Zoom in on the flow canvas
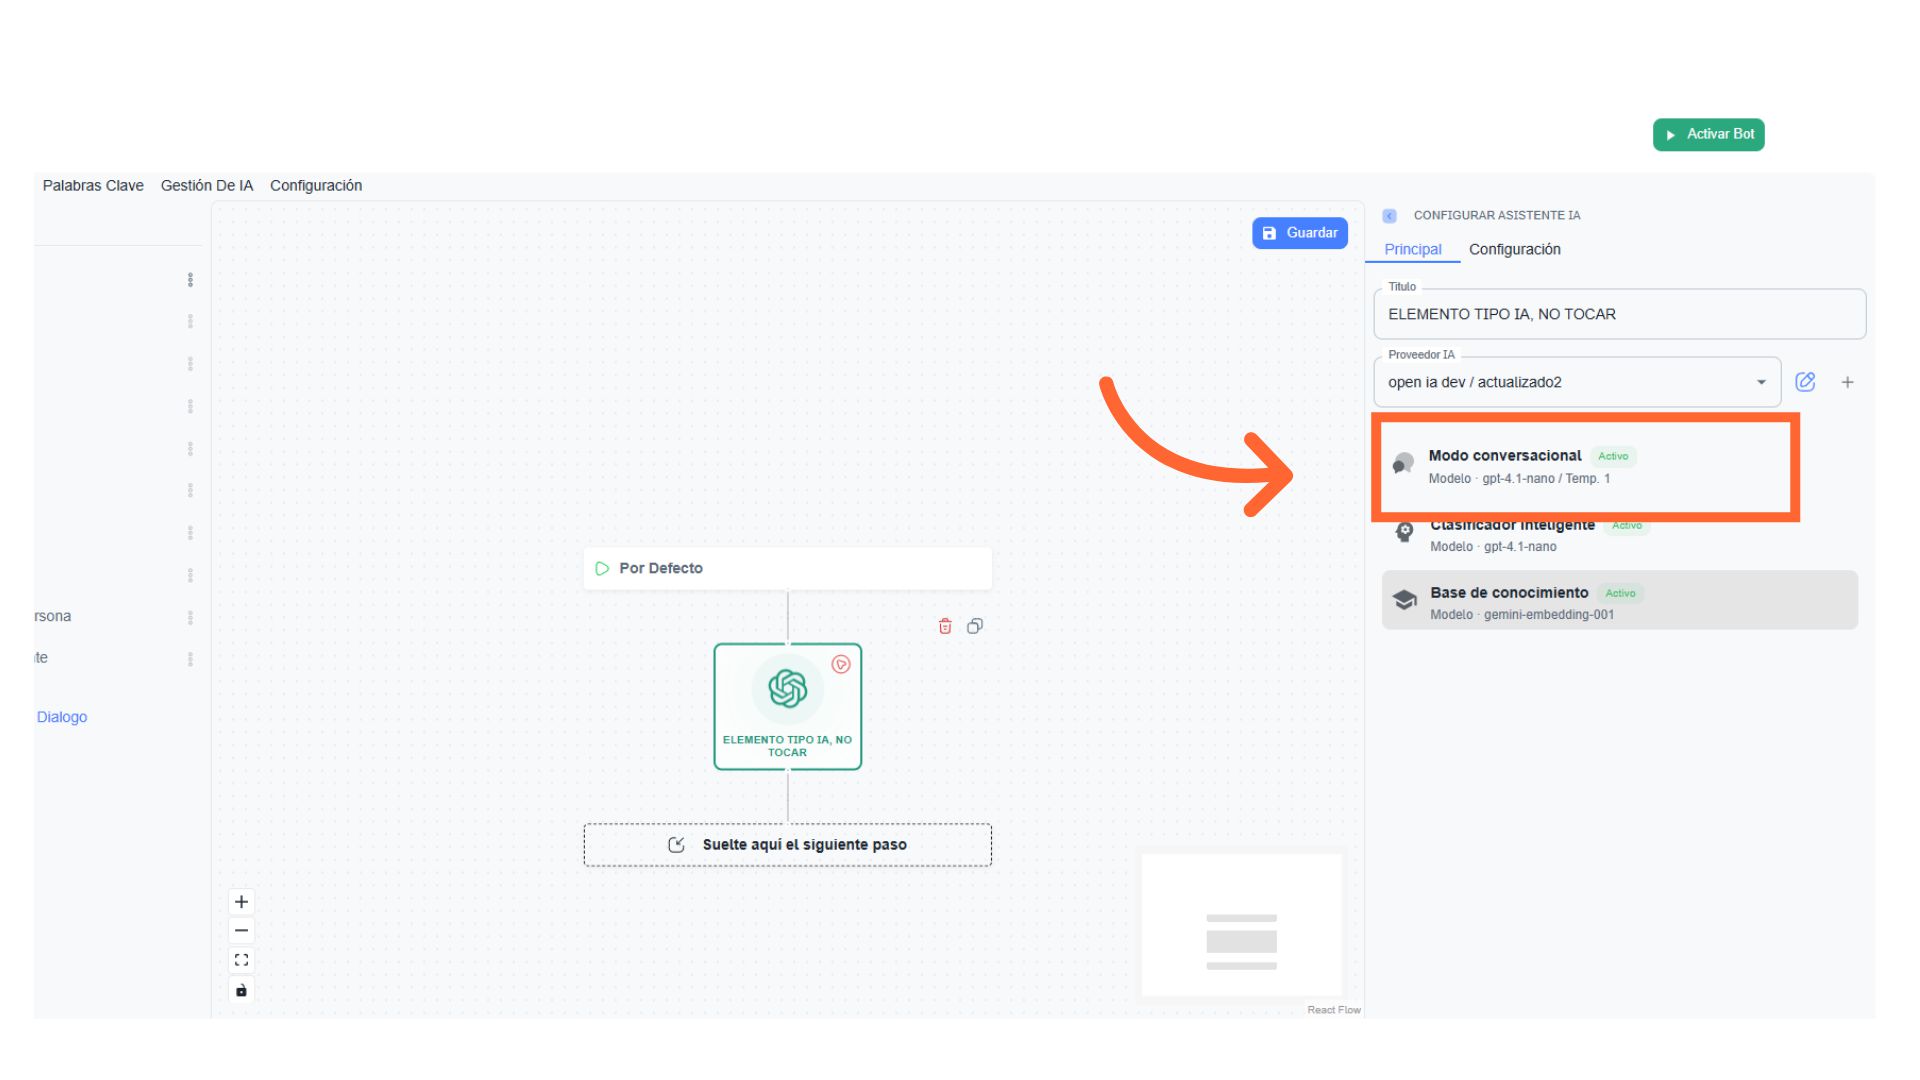 tap(241, 902)
